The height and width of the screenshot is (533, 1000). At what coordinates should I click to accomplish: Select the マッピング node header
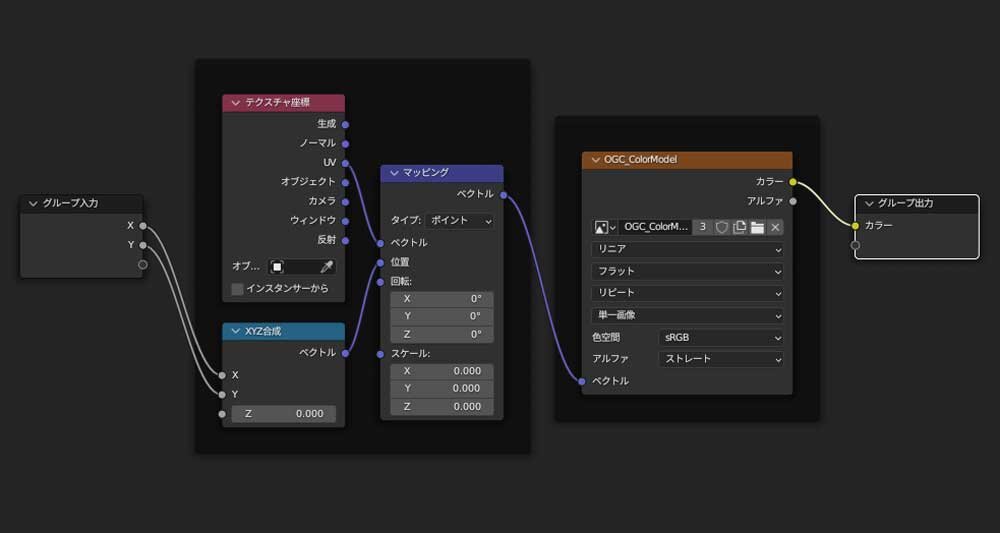pos(442,173)
